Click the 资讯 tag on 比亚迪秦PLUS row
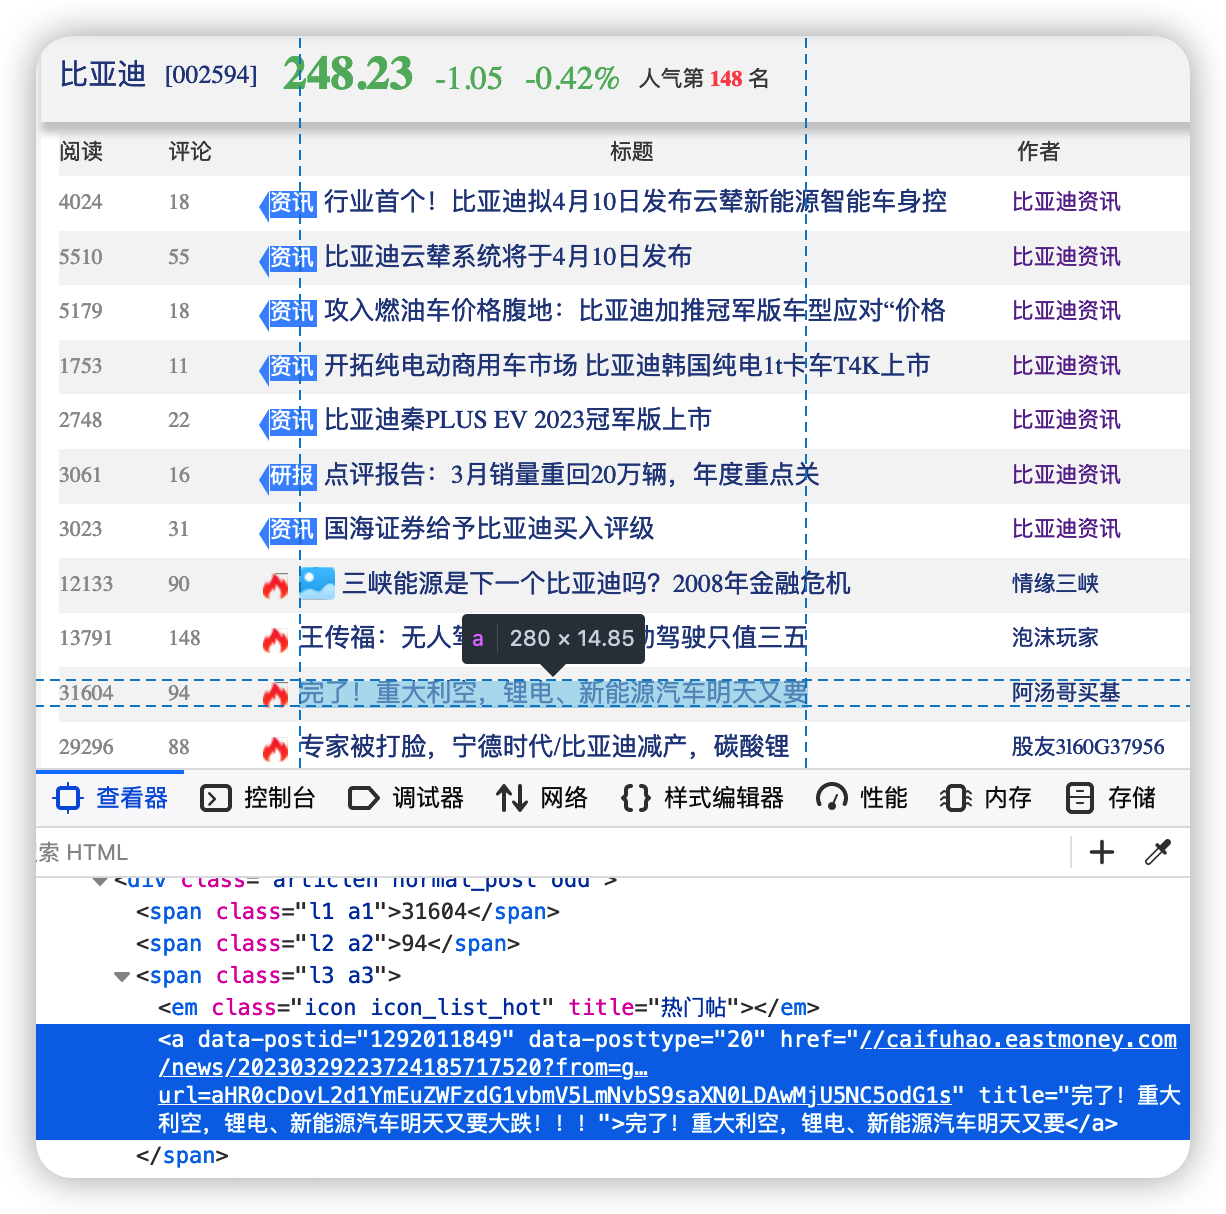Image resolution: width=1226 pixels, height=1214 pixels. (x=288, y=420)
